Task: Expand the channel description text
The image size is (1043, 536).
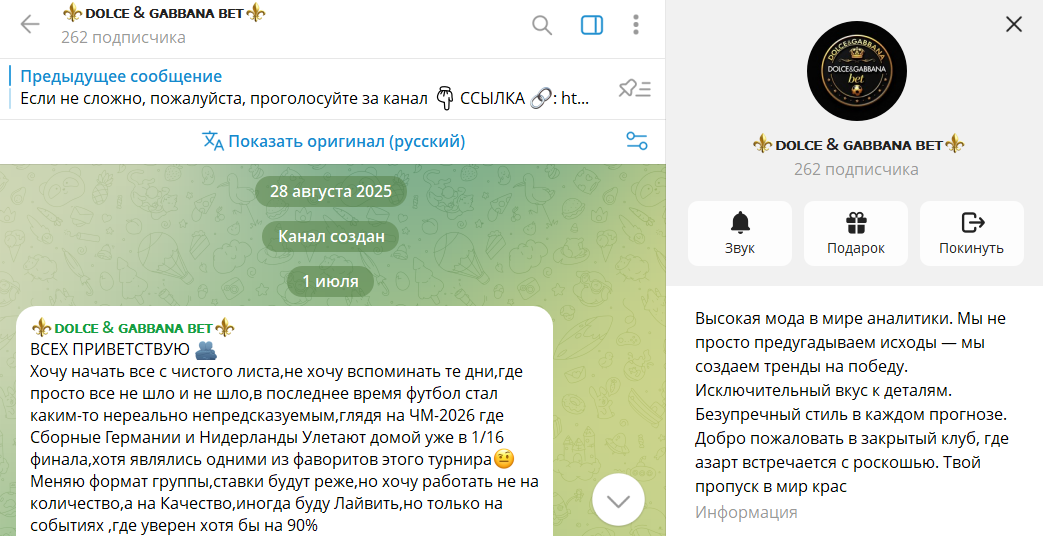Action: coord(852,402)
